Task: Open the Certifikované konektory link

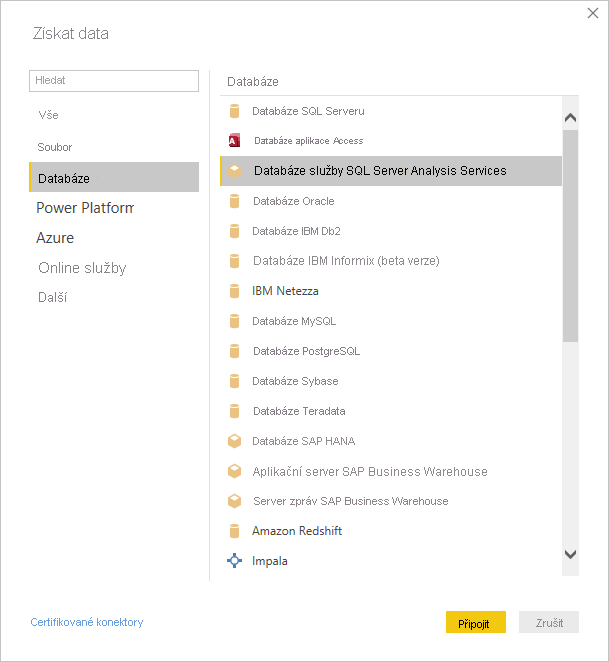Action: [87, 622]
